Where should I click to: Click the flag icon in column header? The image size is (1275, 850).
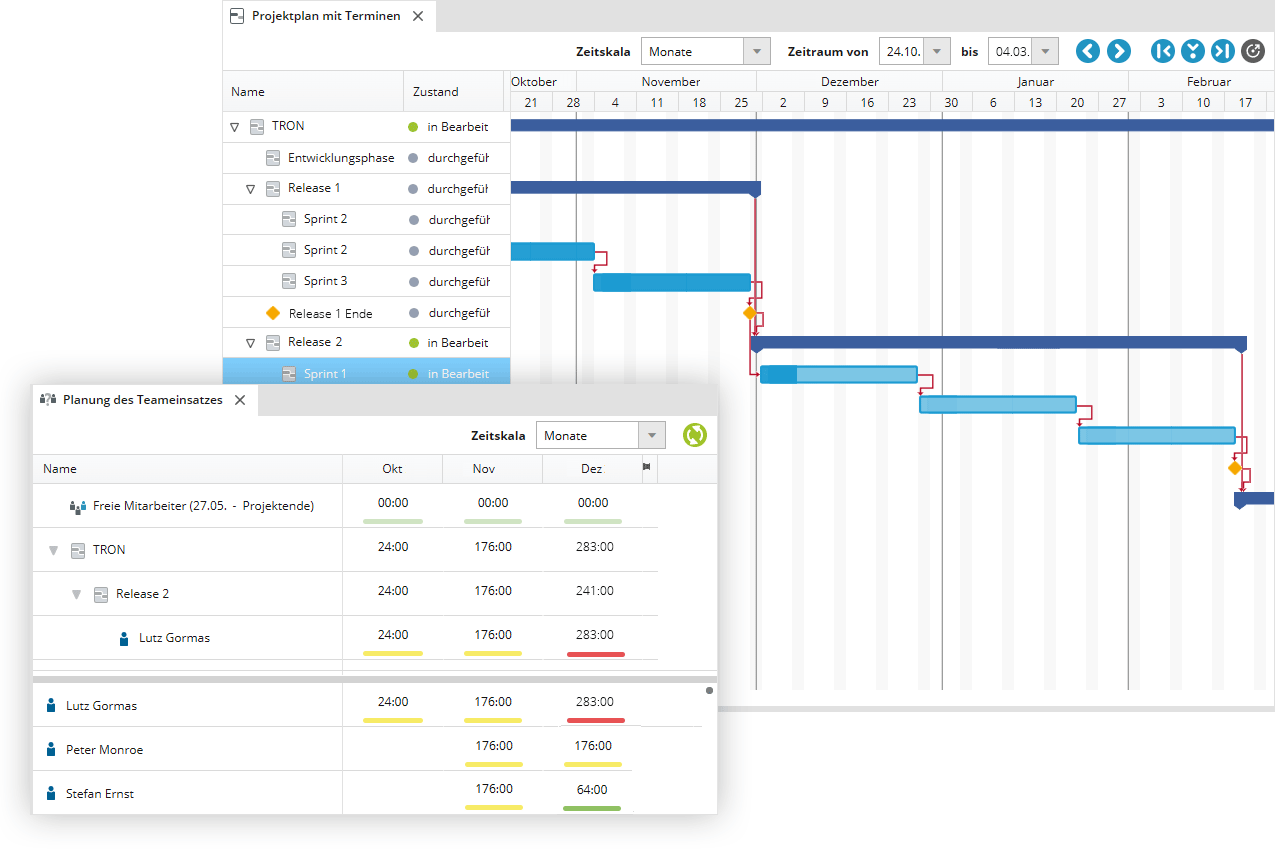[647, 468]
